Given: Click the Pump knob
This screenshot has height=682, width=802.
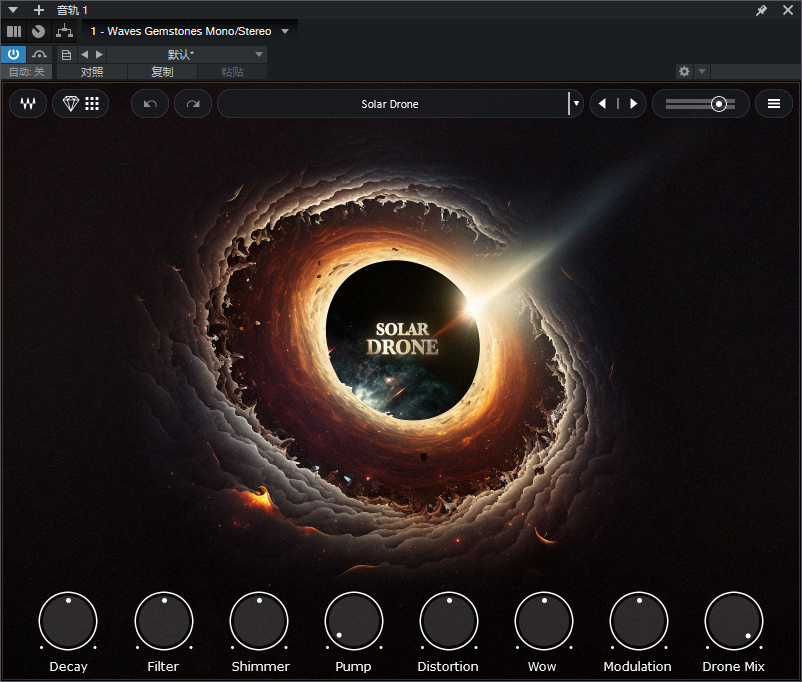Looking at the screenshot, I should click(354, 621).
